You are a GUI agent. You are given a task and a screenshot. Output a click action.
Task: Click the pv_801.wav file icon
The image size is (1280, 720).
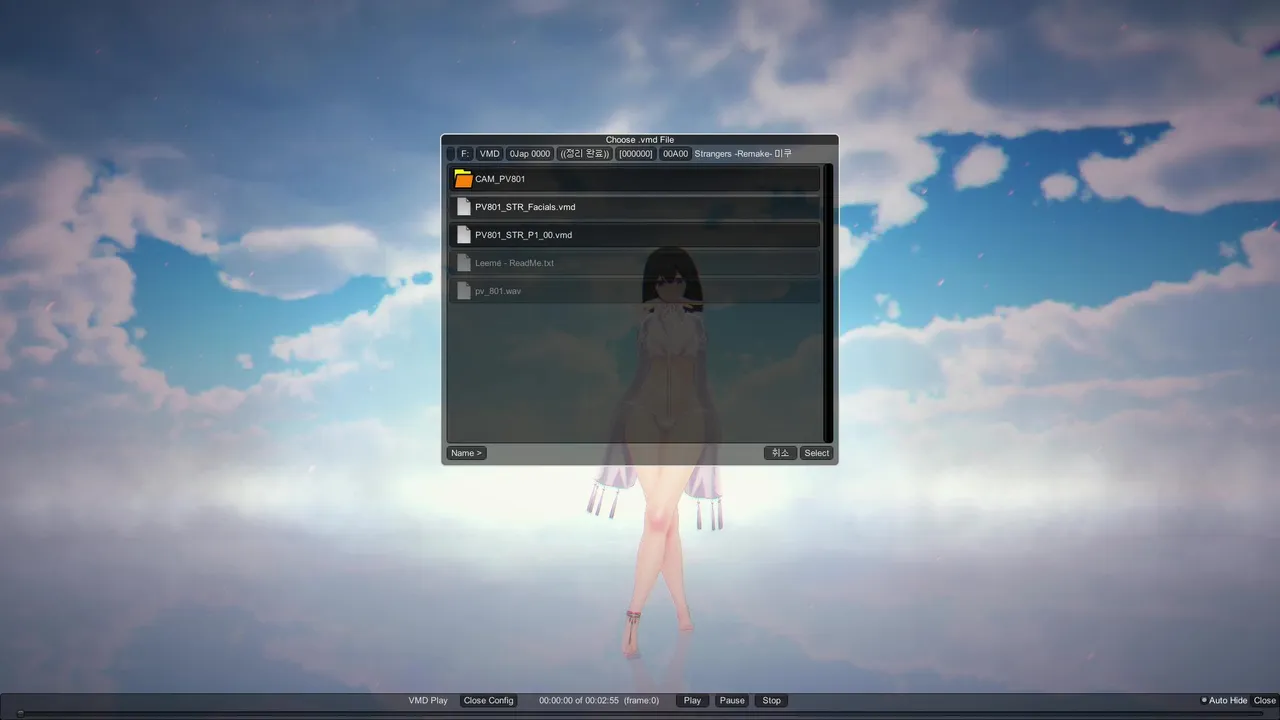463,291
